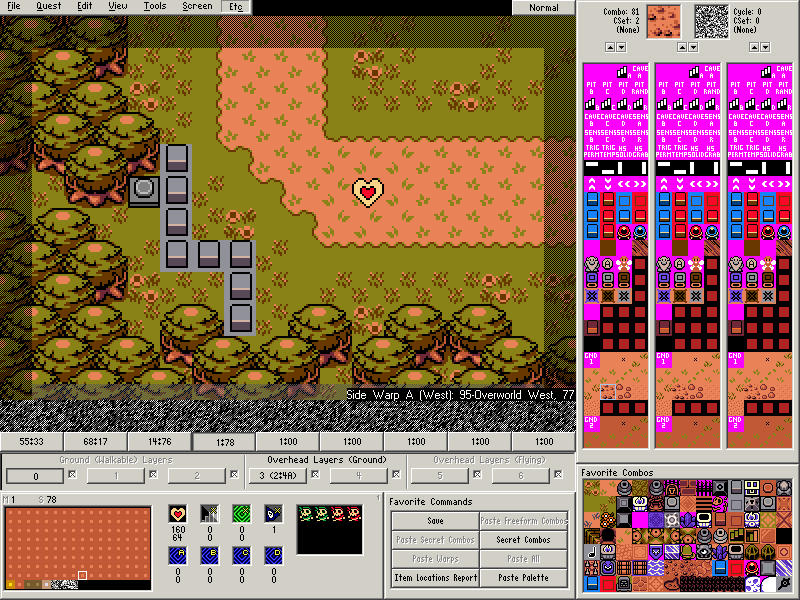Open the View menu
The image size is (800, 600).
(x=118, y=6)
